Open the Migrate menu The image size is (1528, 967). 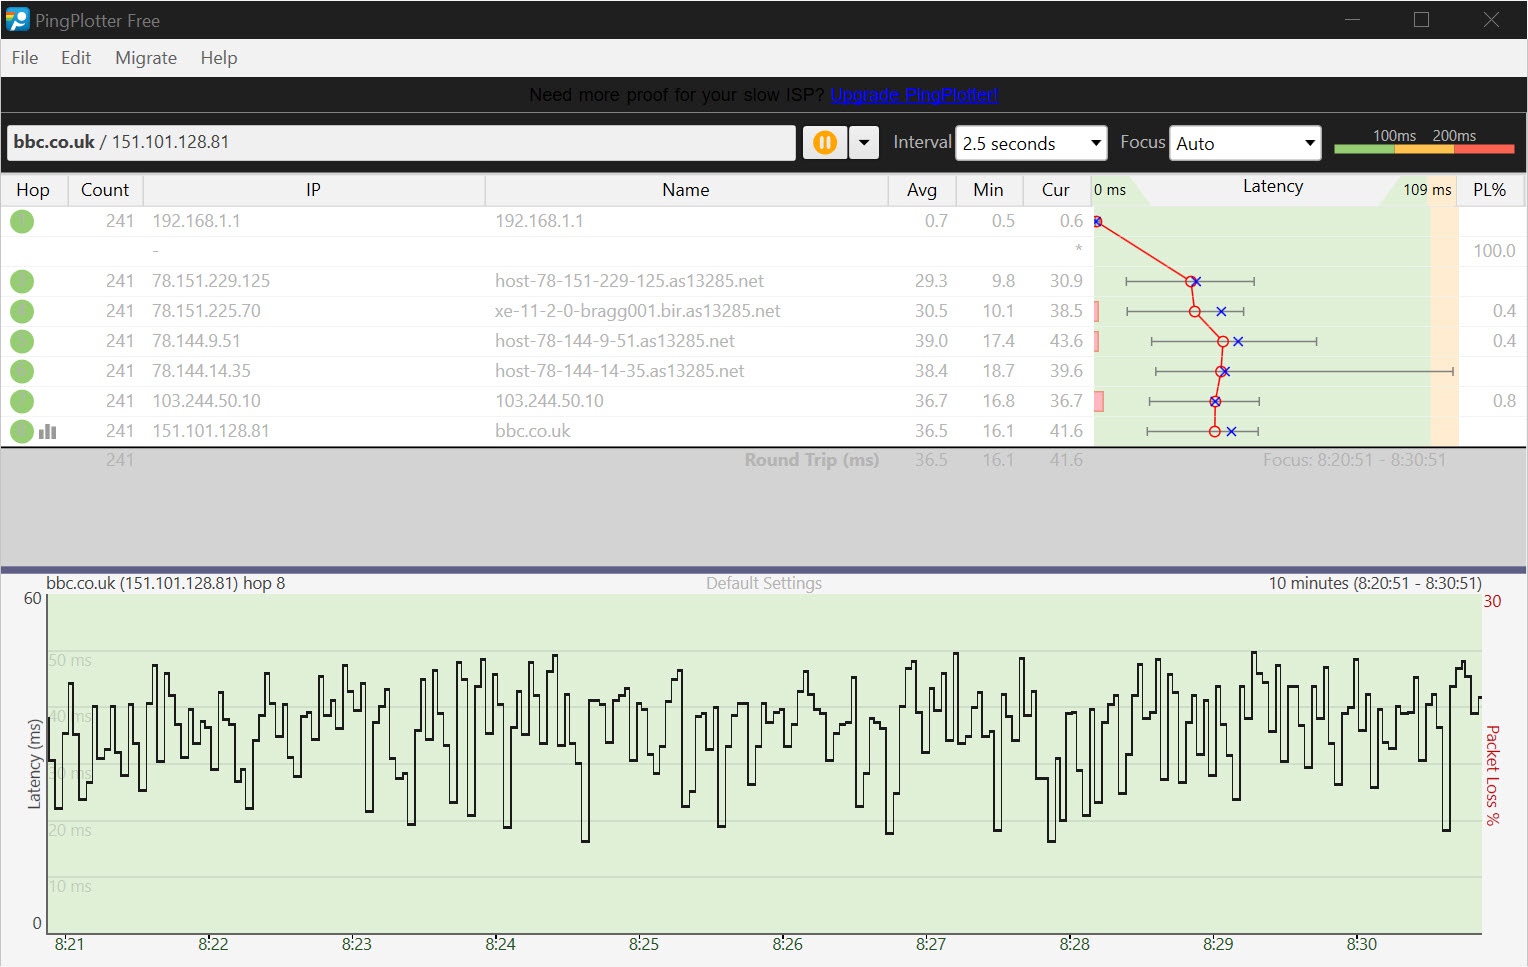click(146, 58)
